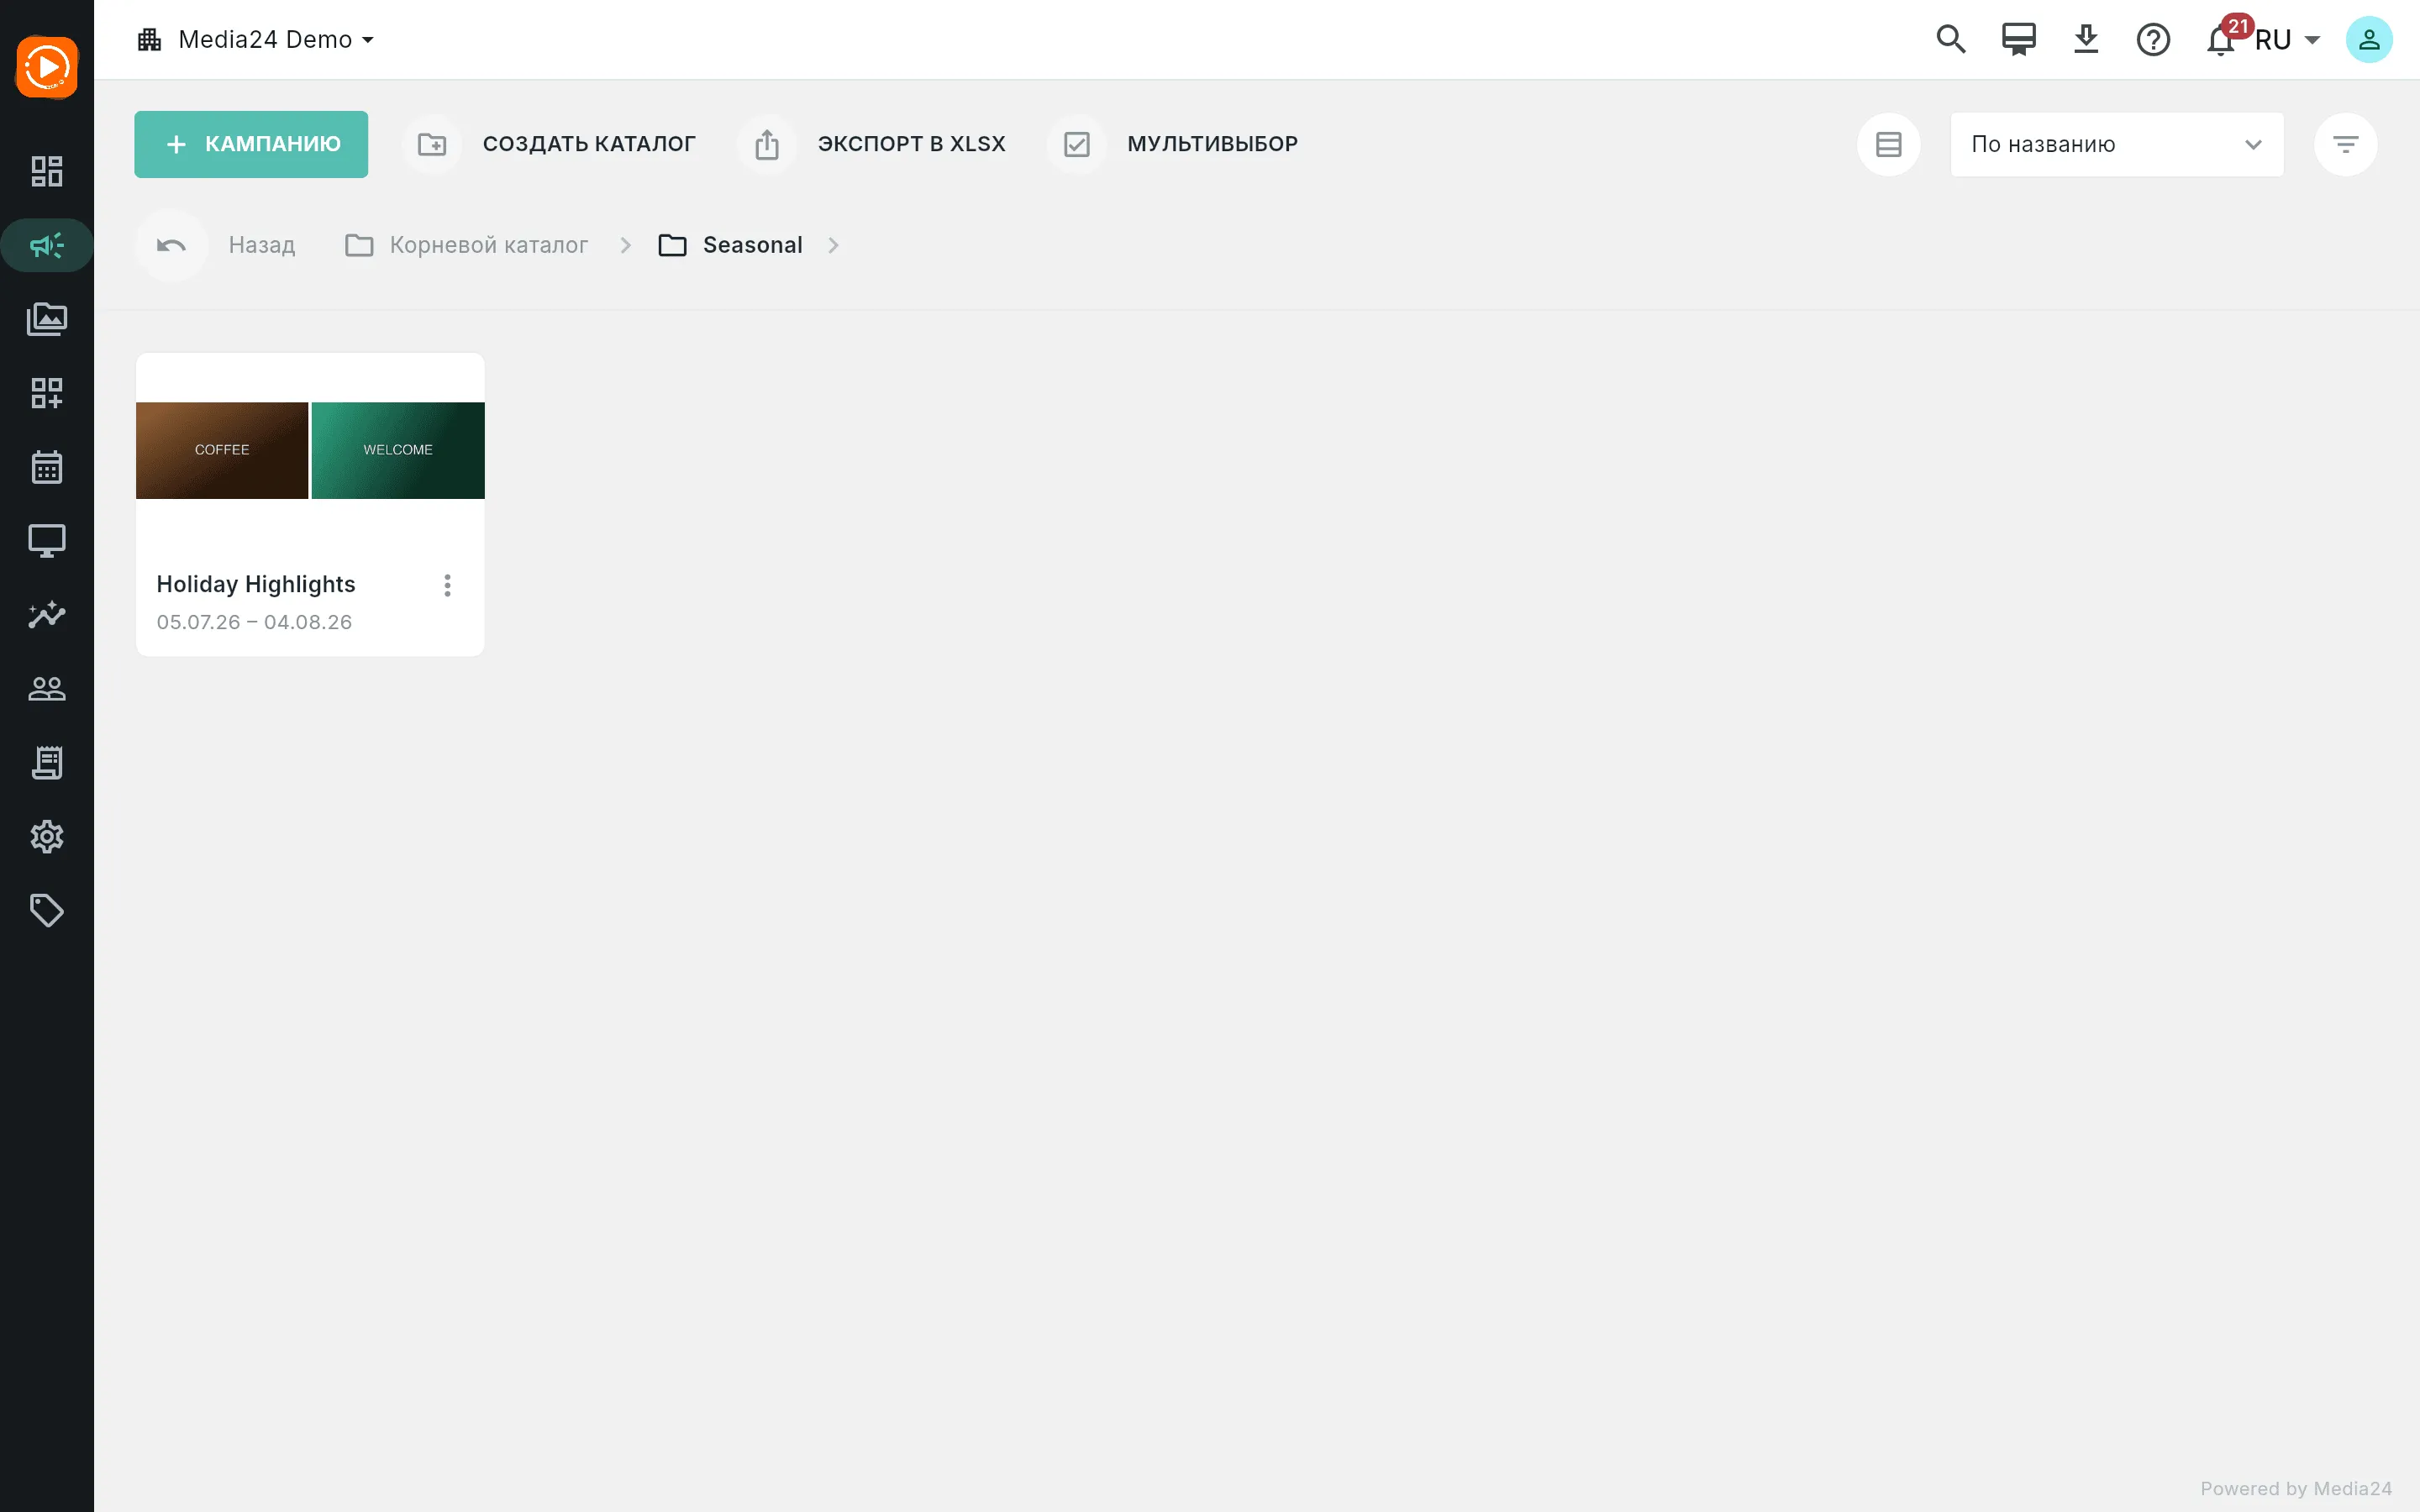The width and height of the screenshot is (2420, 1512).
Task: Open the dashboard sidebar icon
Action: (47, 171)
